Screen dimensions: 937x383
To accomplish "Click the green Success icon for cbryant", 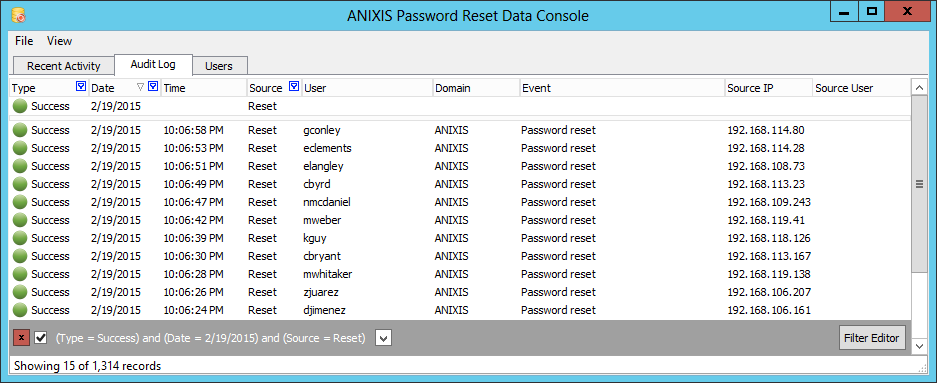I will 20,256.
